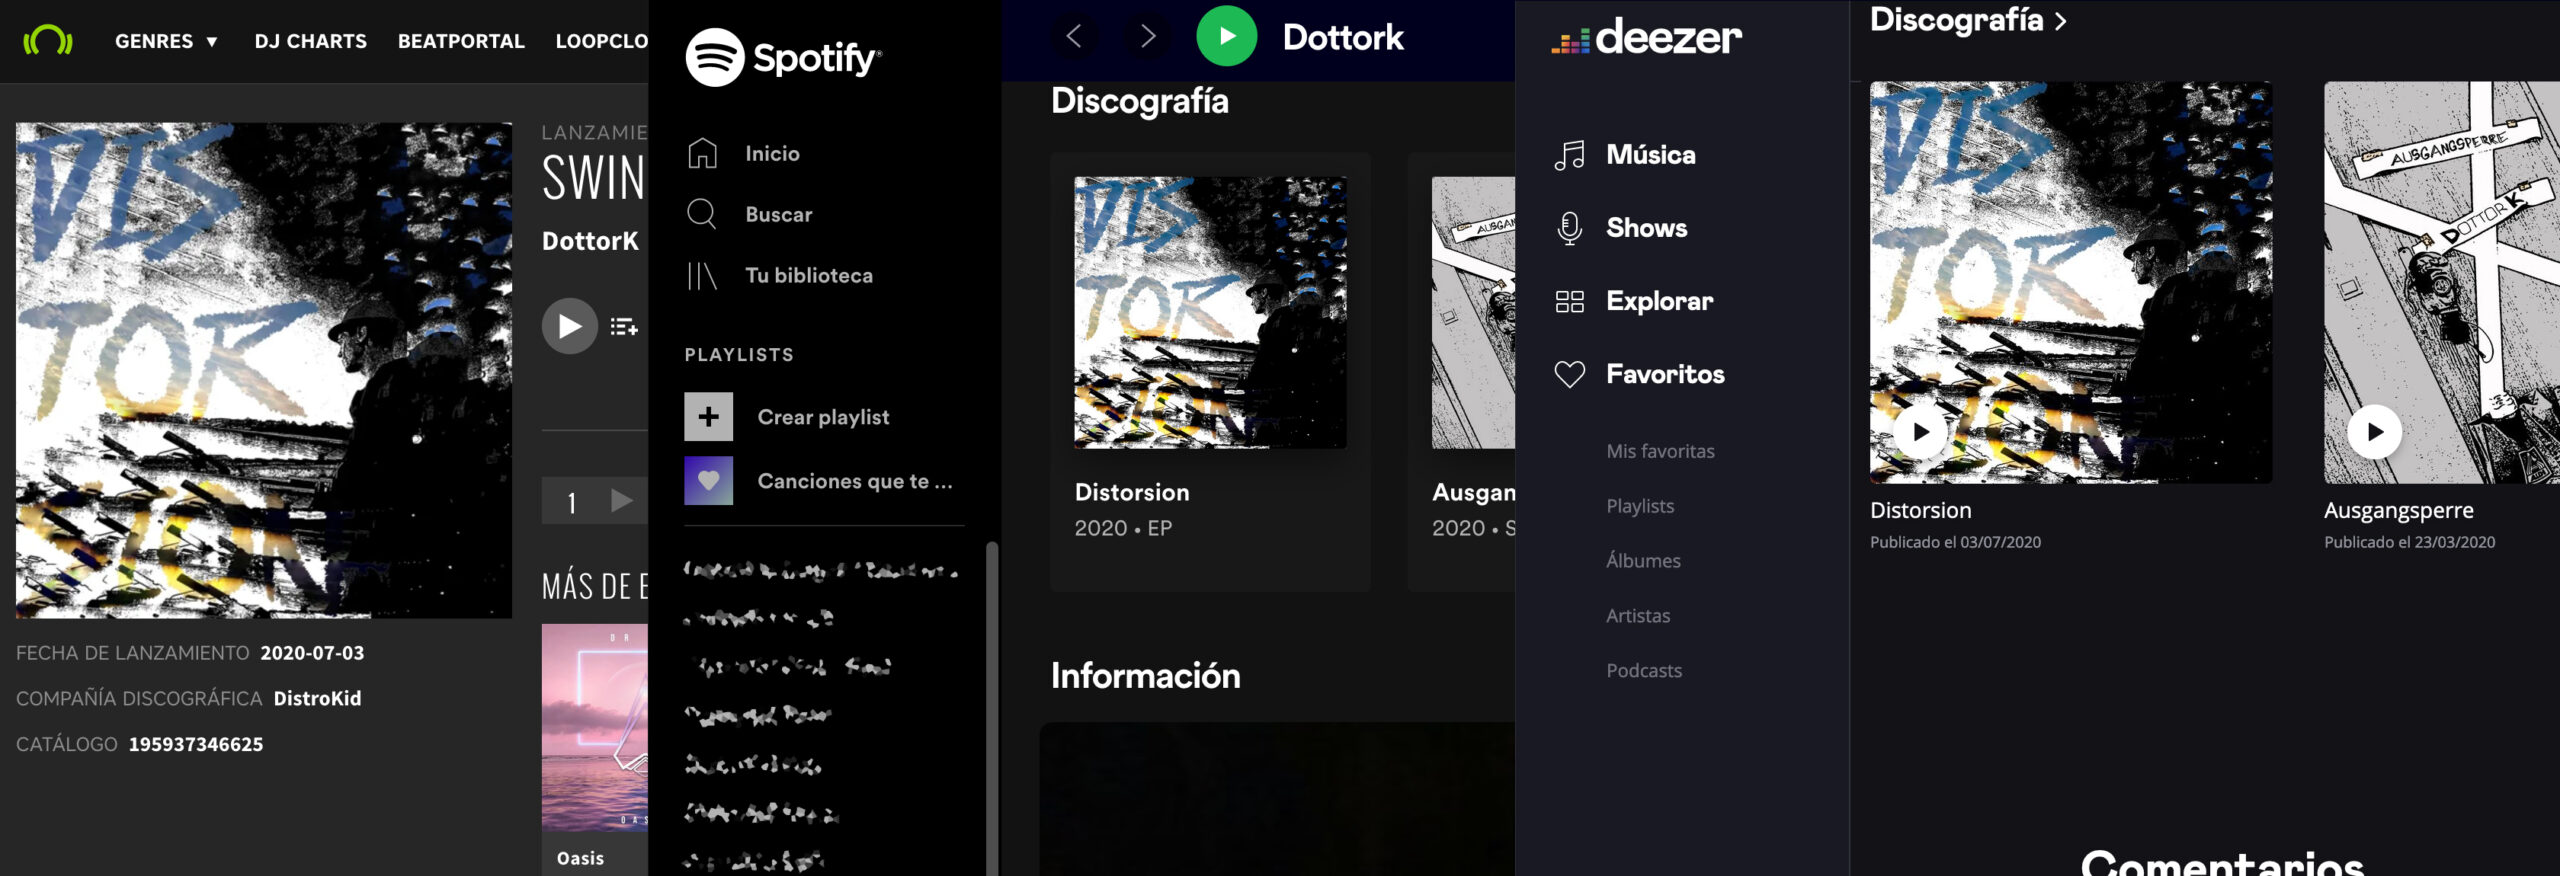Click the Música note icon in Deezer
This screenshot has height=876, width=2560.
(x=1570, y=155)
